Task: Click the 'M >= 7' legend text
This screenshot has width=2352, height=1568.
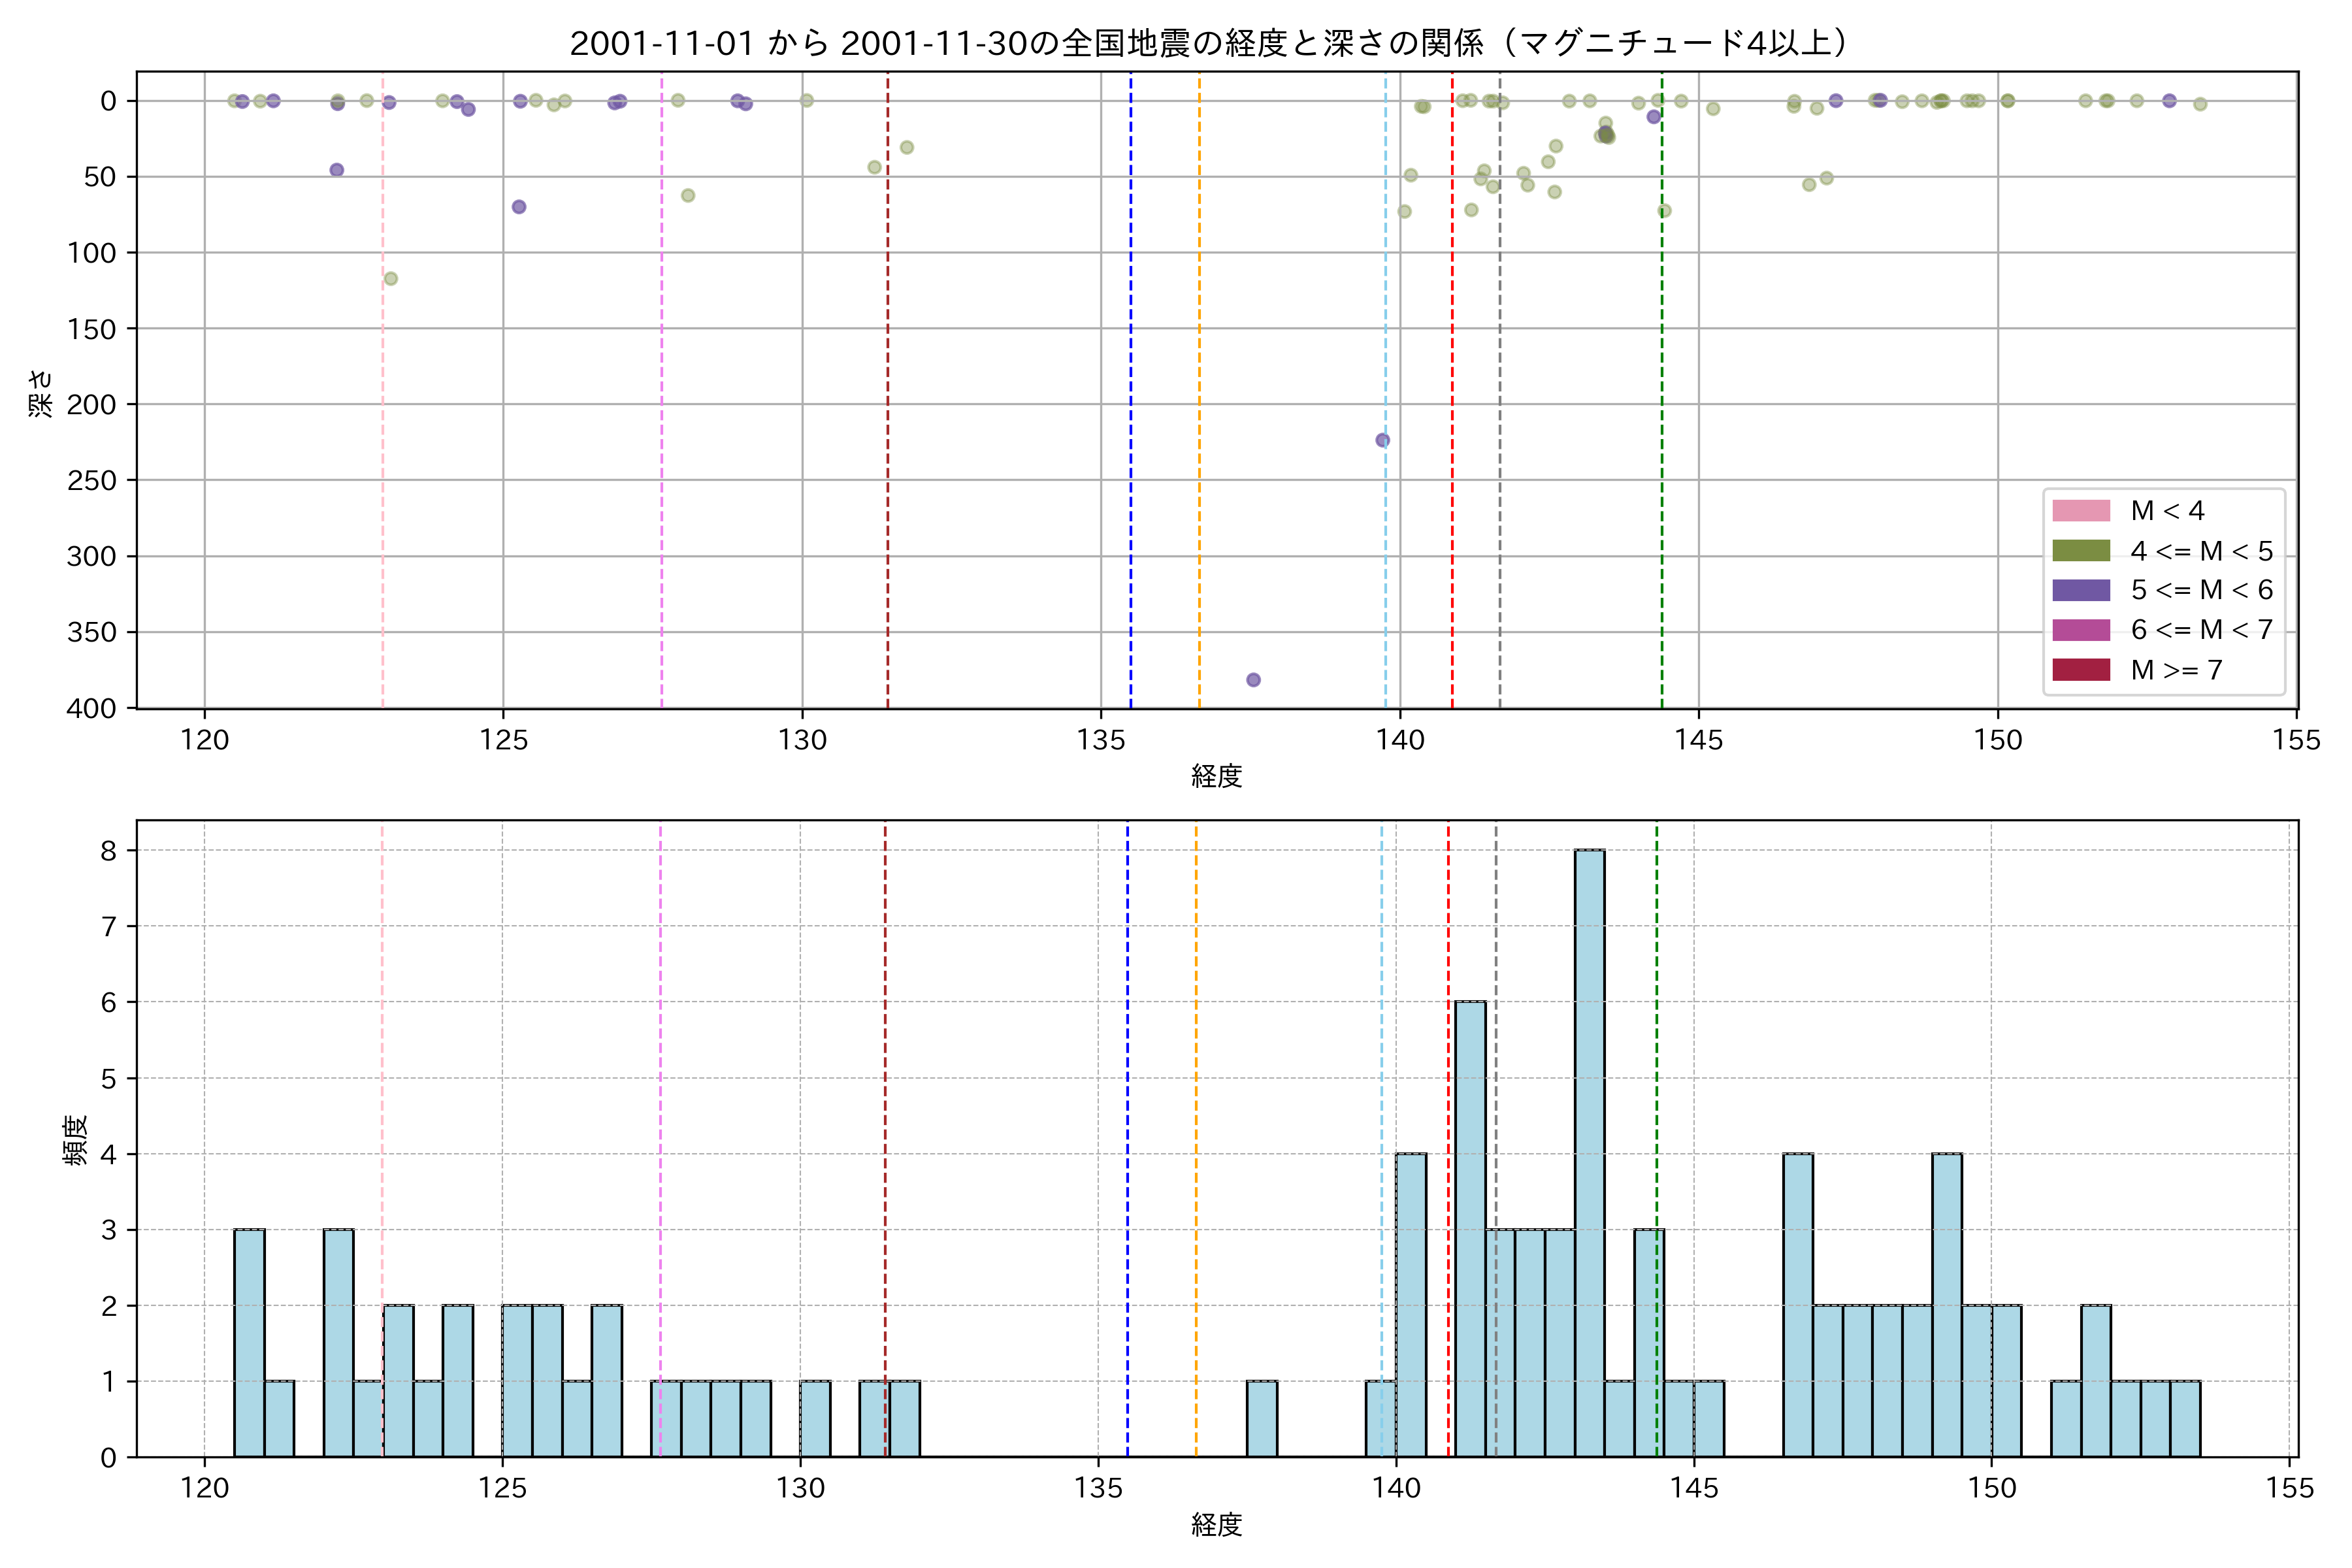Action: [x=2176, y=670]
